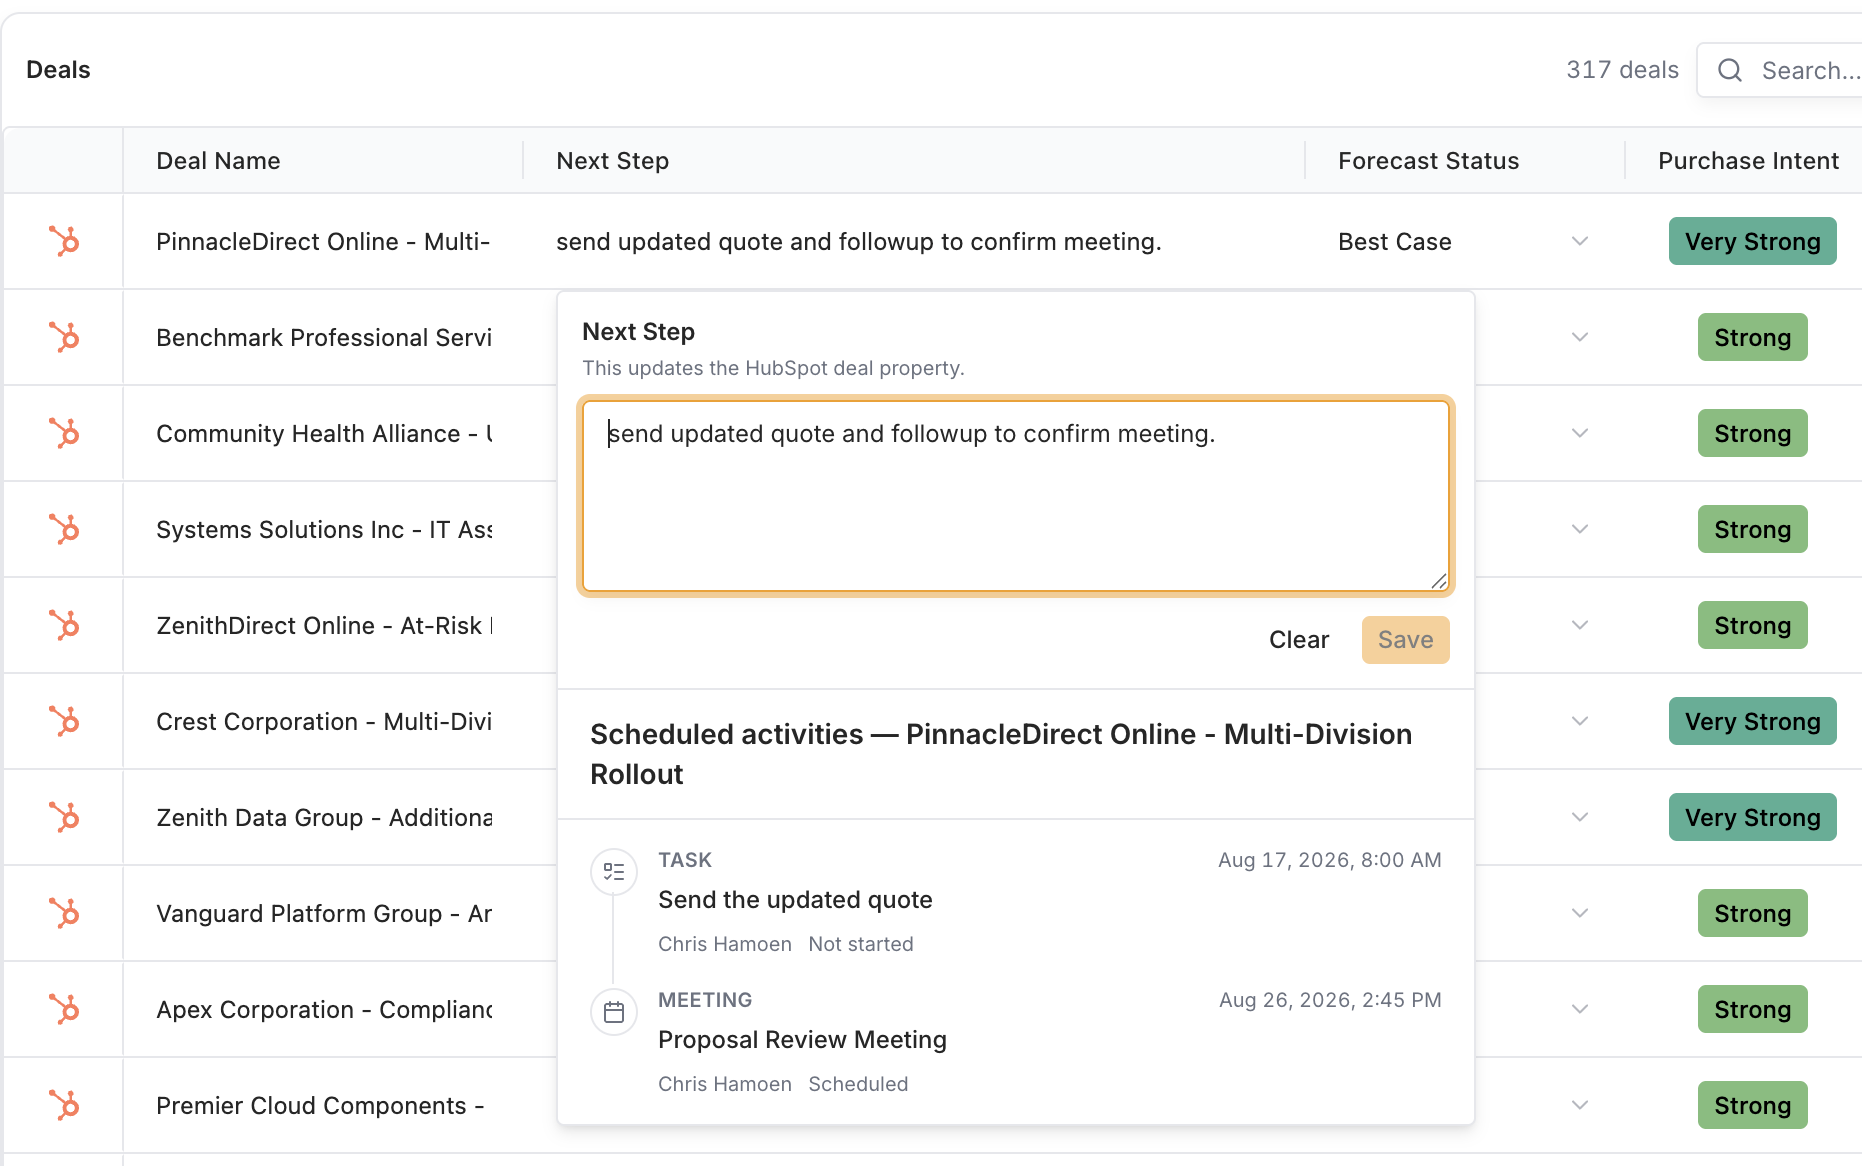
Task: Open HubSpot icon for Vanguard Platform Group row
Action: point(64,913)
